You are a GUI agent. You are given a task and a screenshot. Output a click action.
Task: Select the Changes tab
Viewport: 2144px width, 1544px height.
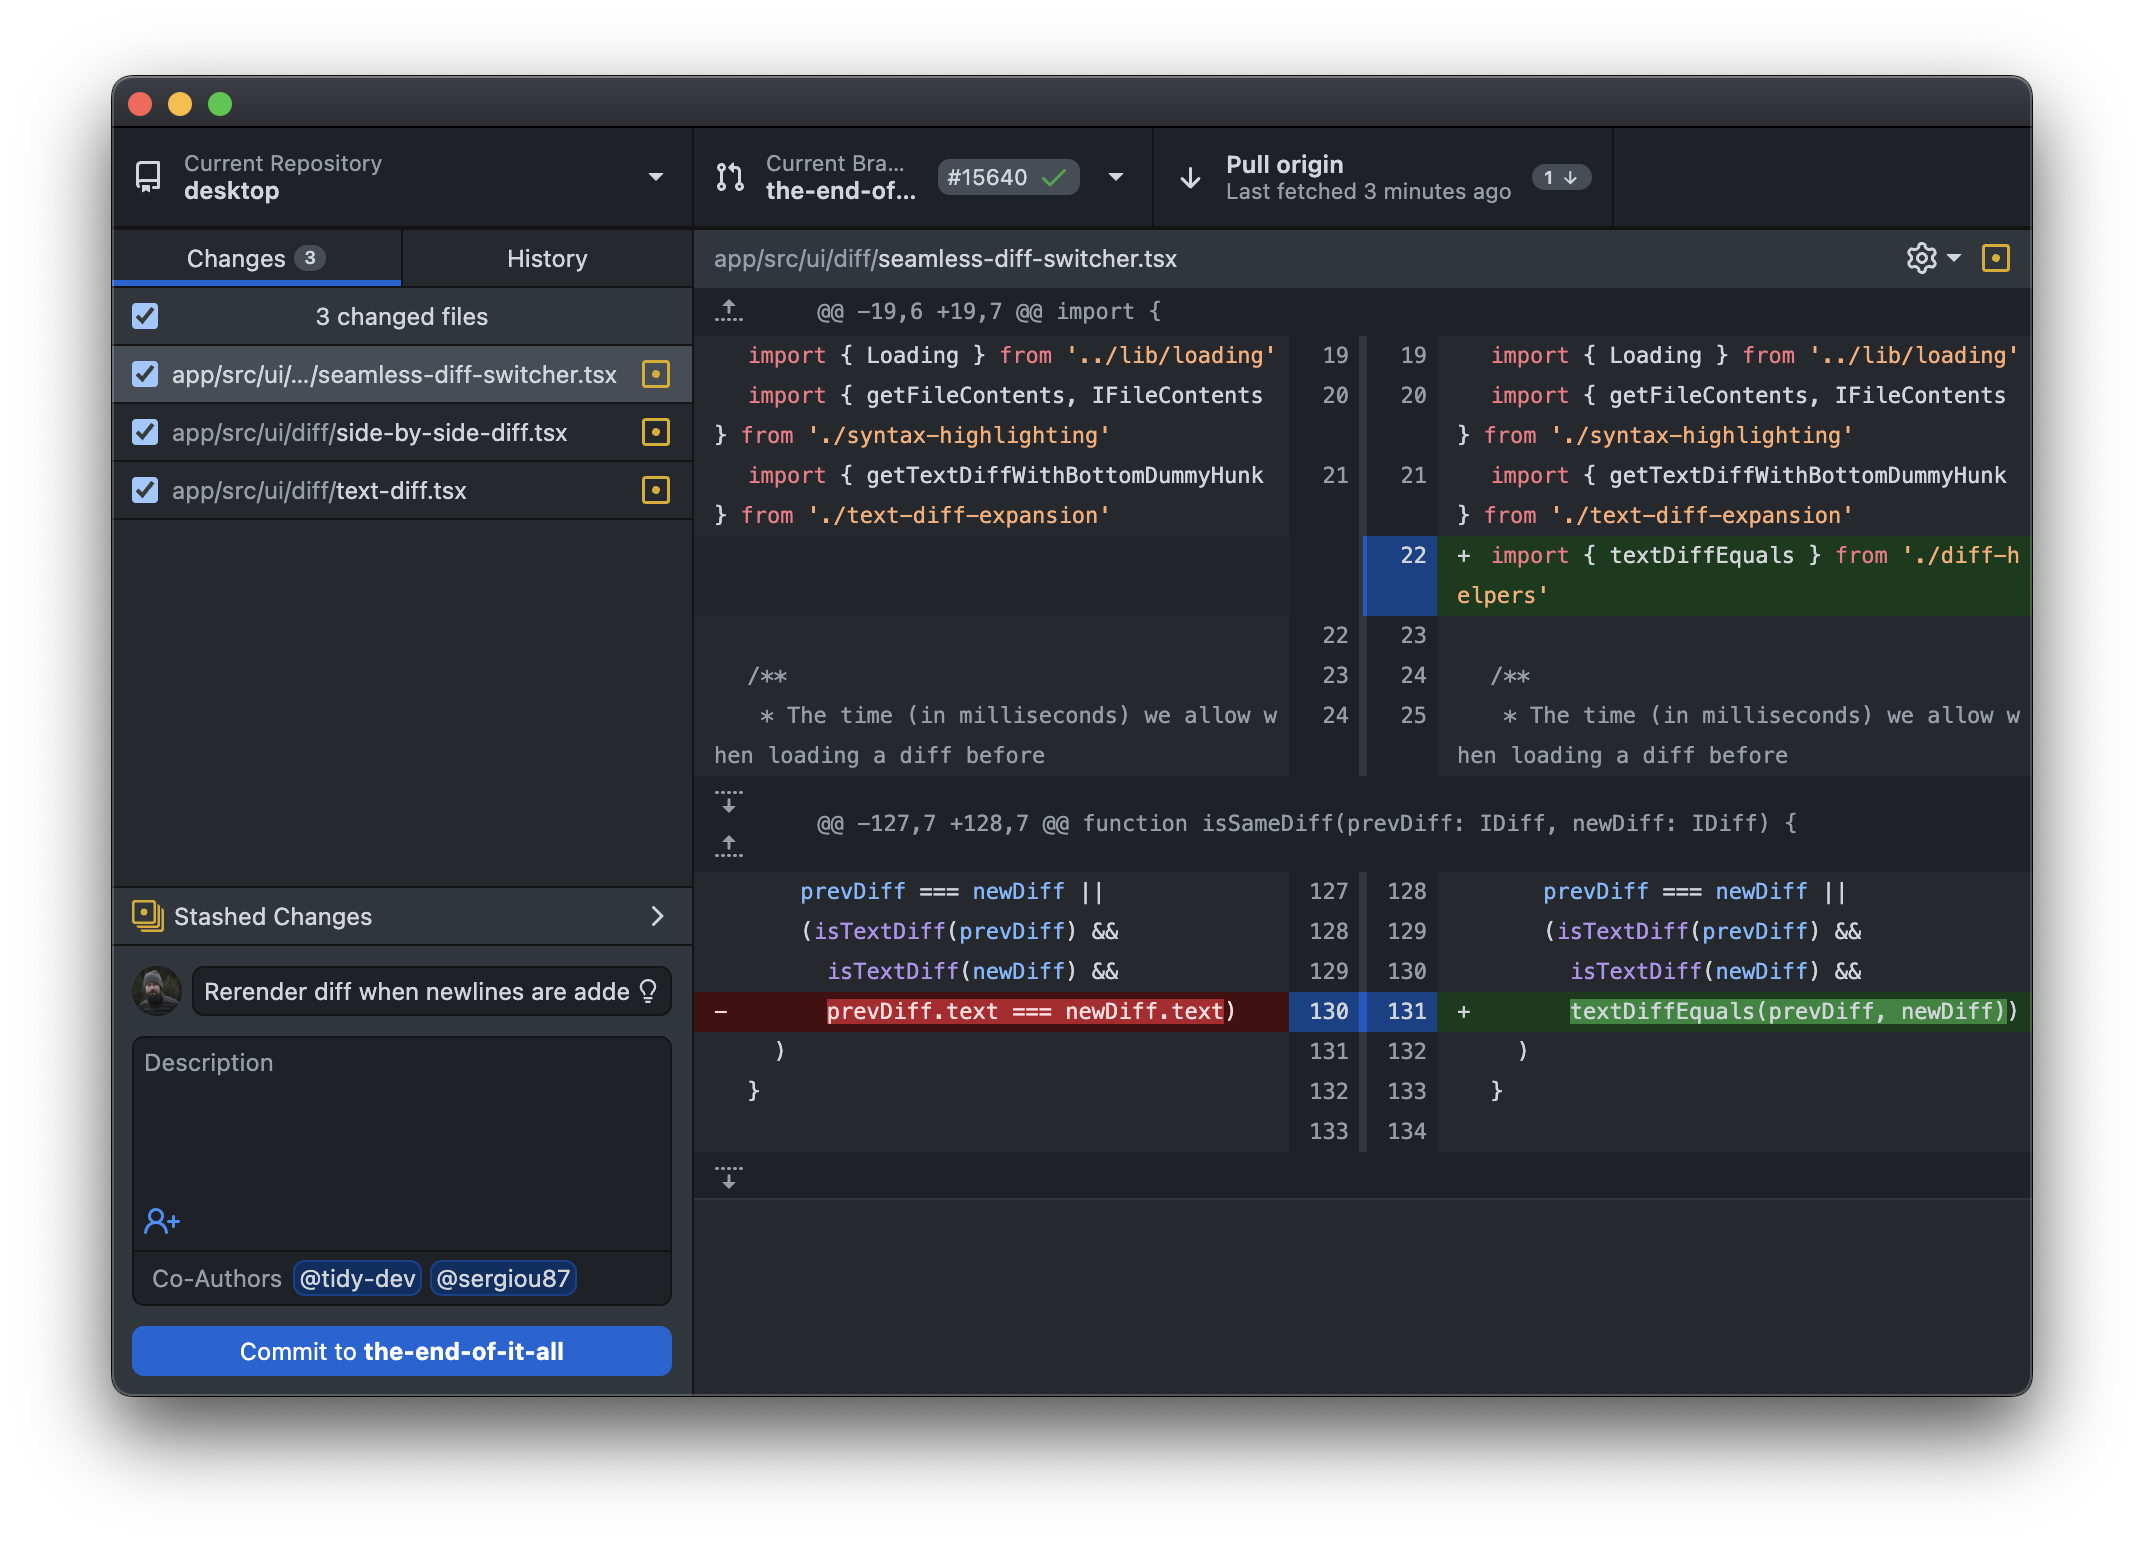pos(256,258)
